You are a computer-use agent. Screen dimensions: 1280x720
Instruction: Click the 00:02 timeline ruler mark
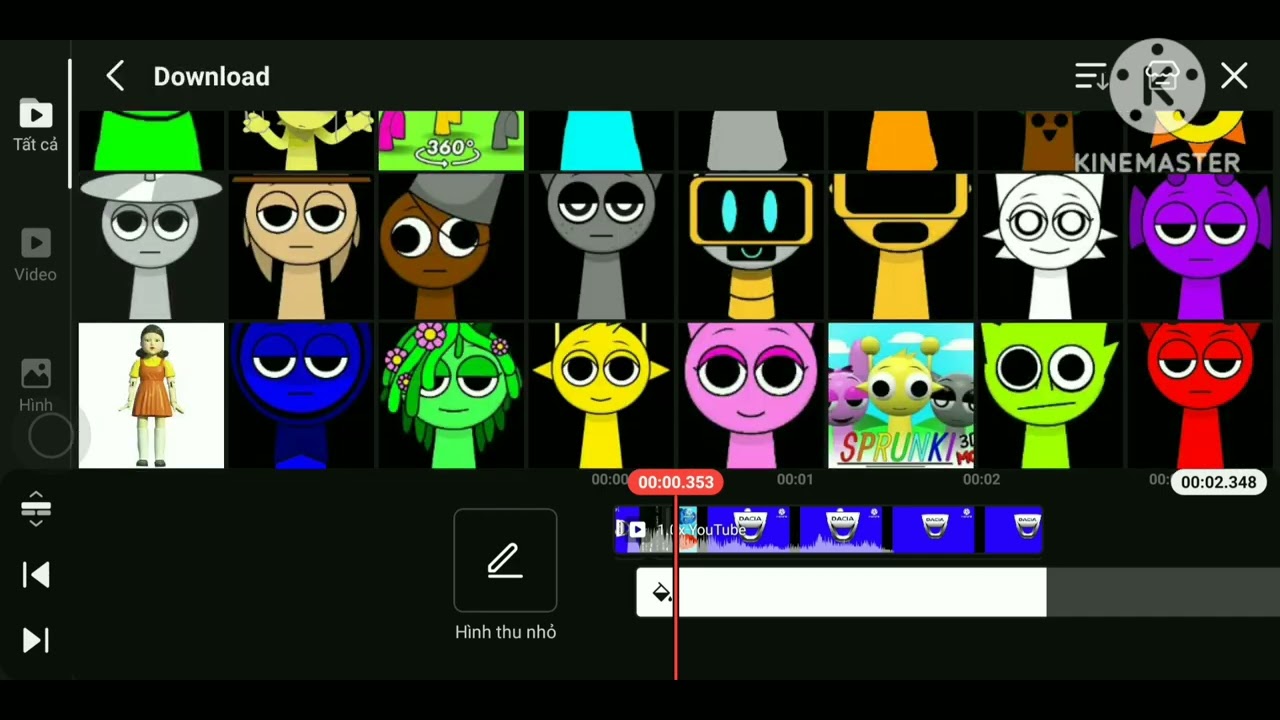(x=981, y=480)
